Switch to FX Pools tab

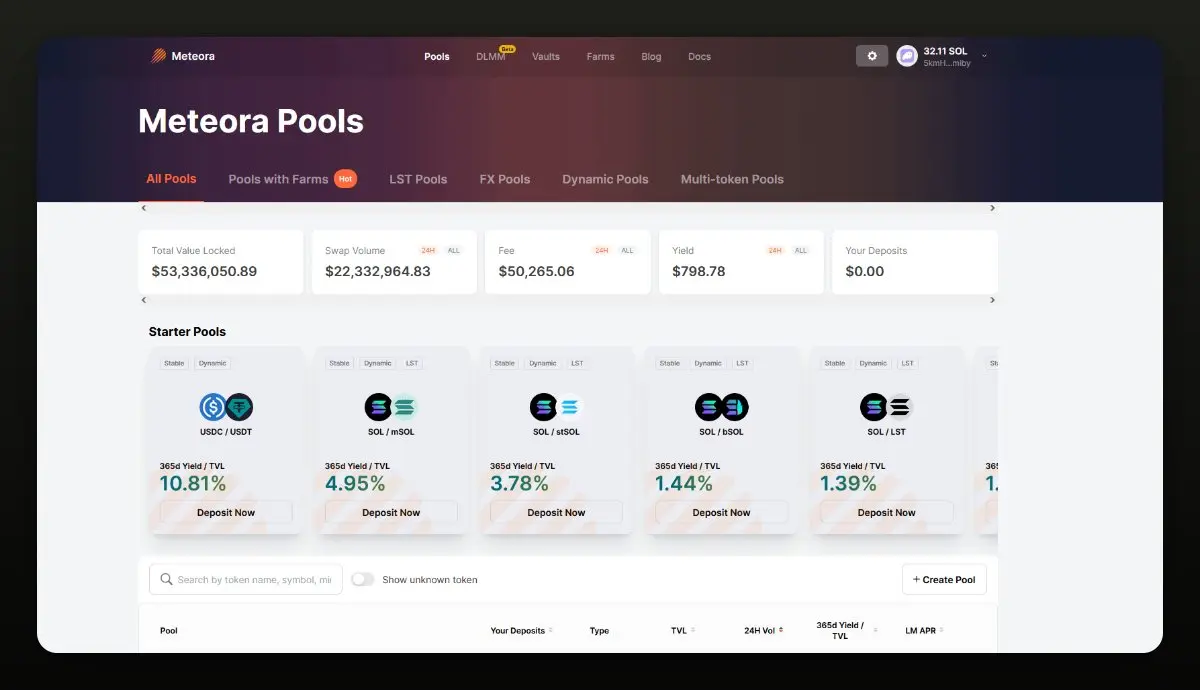tap(505, 179)
